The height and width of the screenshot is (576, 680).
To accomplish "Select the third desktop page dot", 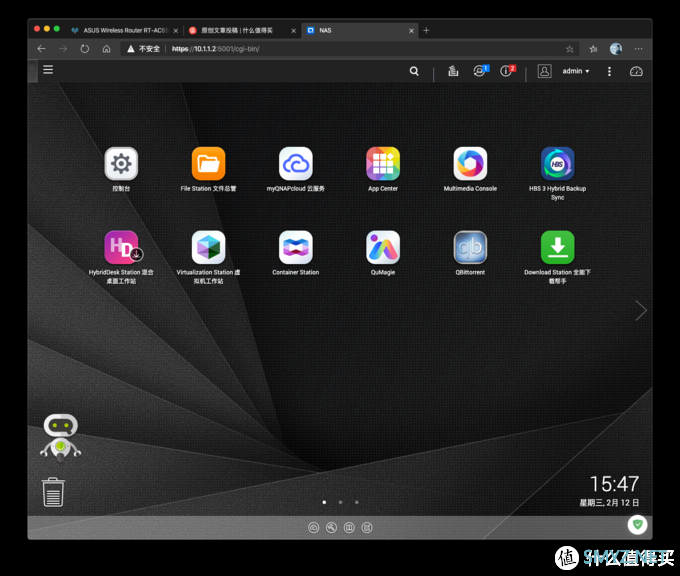I will tap(356, 502).
